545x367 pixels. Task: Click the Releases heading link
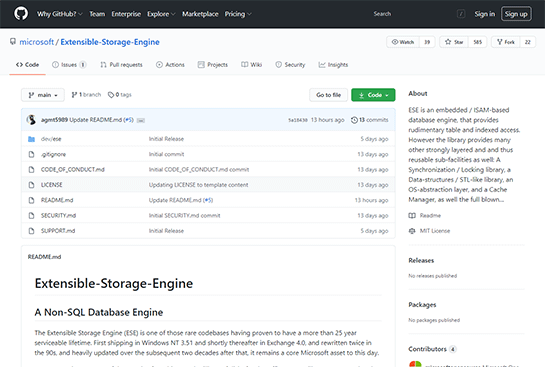tap(421, 261)
